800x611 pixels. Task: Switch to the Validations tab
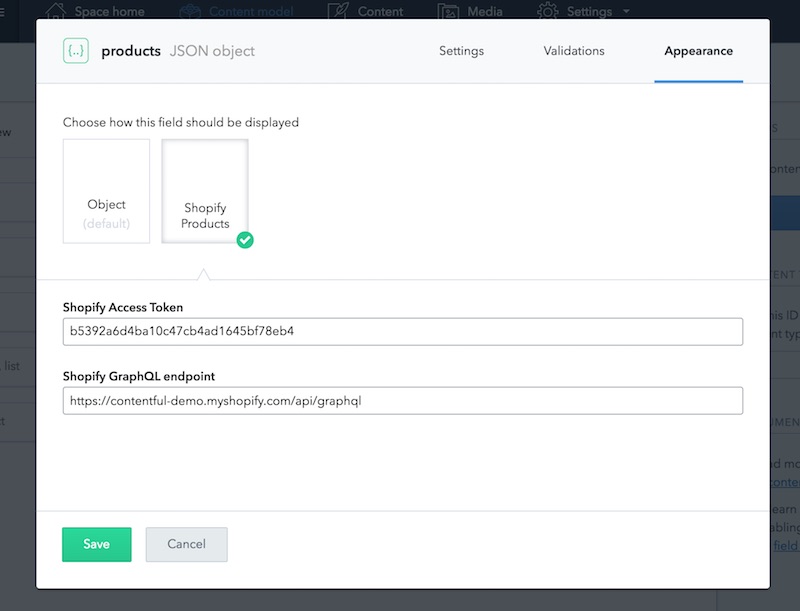coord(573,50)
